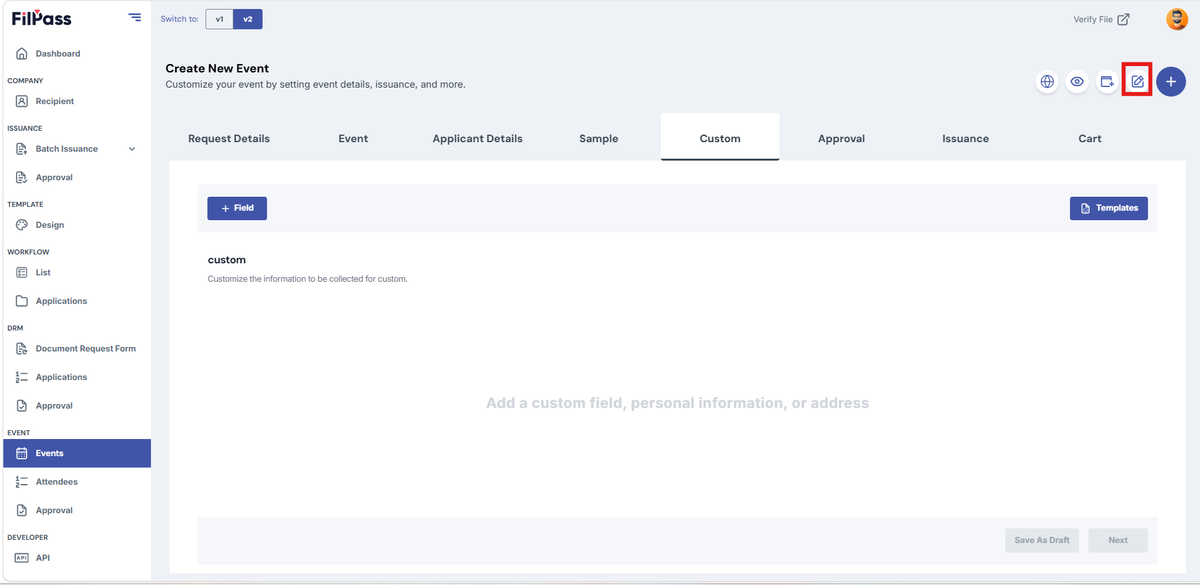Click the Workflow List icon
Image resolution: width=1200 pixels, height=585 pixels.
[x=22, y=272]
